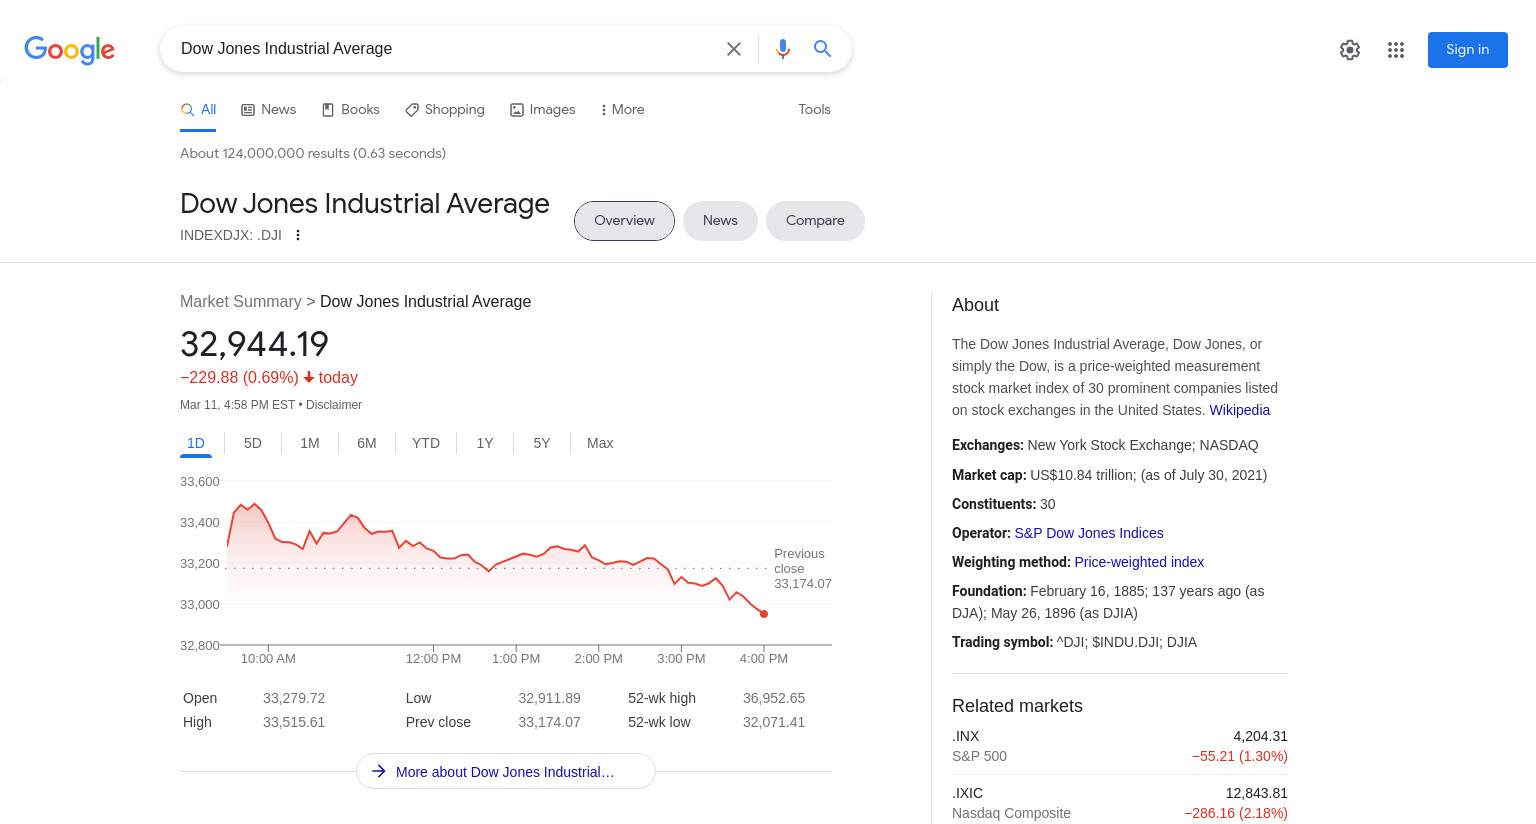The width and height of the screenshot is (1536, 824).
Task: Click the Market Summary breadcrumb
Action: (240, 302)
